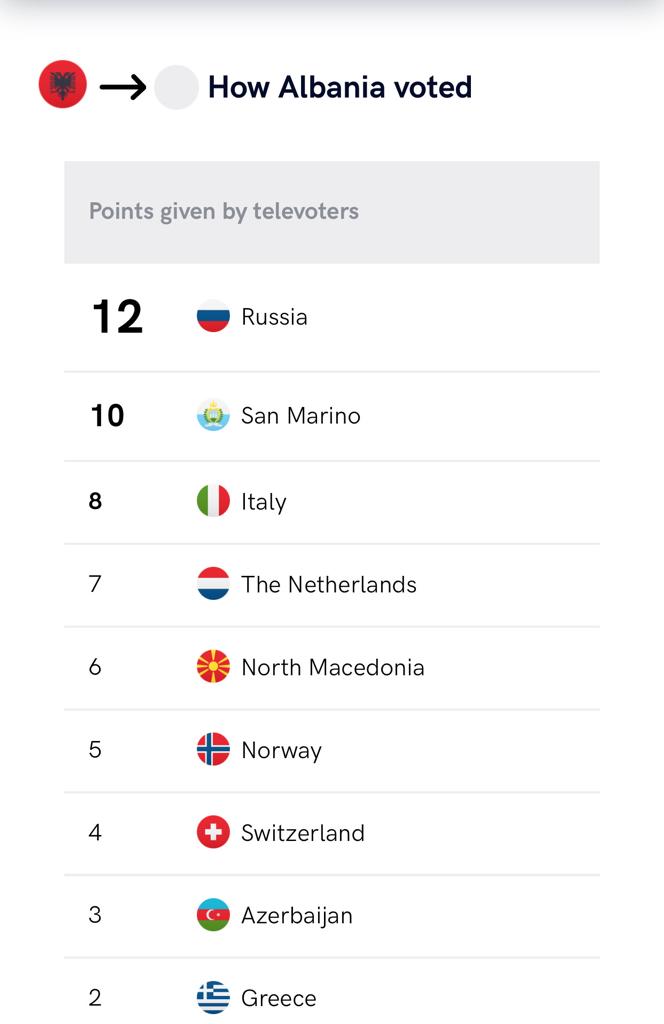The height and width of the screenshot is (1024, 664).
Task: Open The Netherlands entry
Action: coord(332,584)
